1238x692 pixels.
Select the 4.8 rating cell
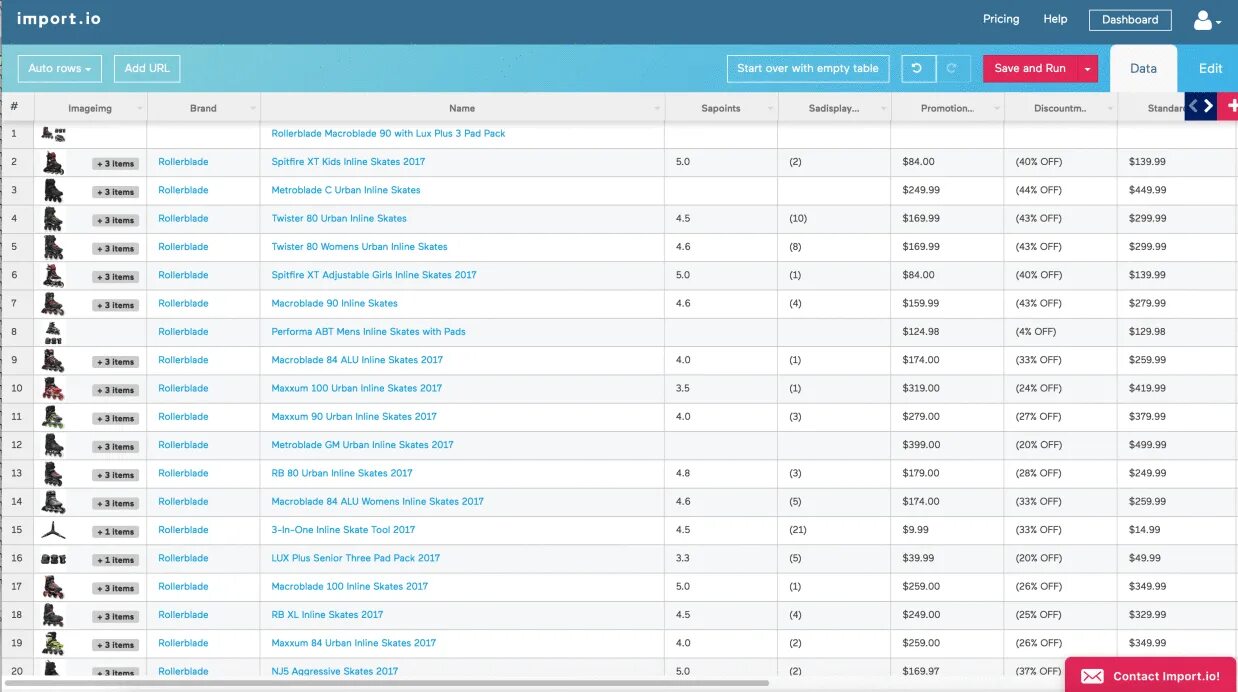(x=721, y=473)
